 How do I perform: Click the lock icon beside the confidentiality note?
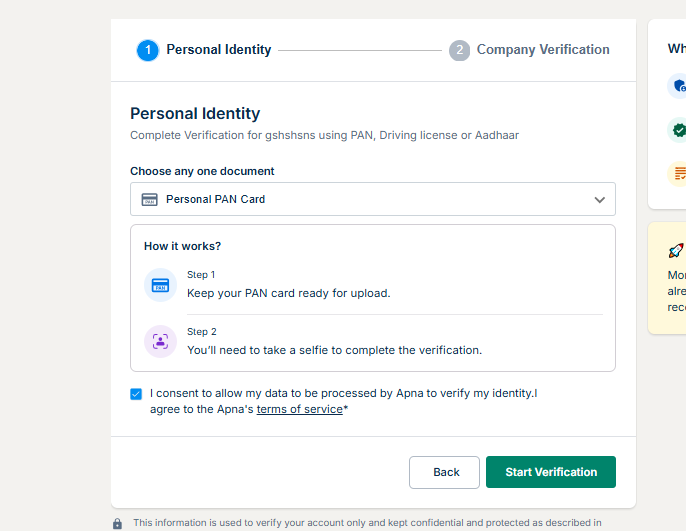click(x=118, y=523)
